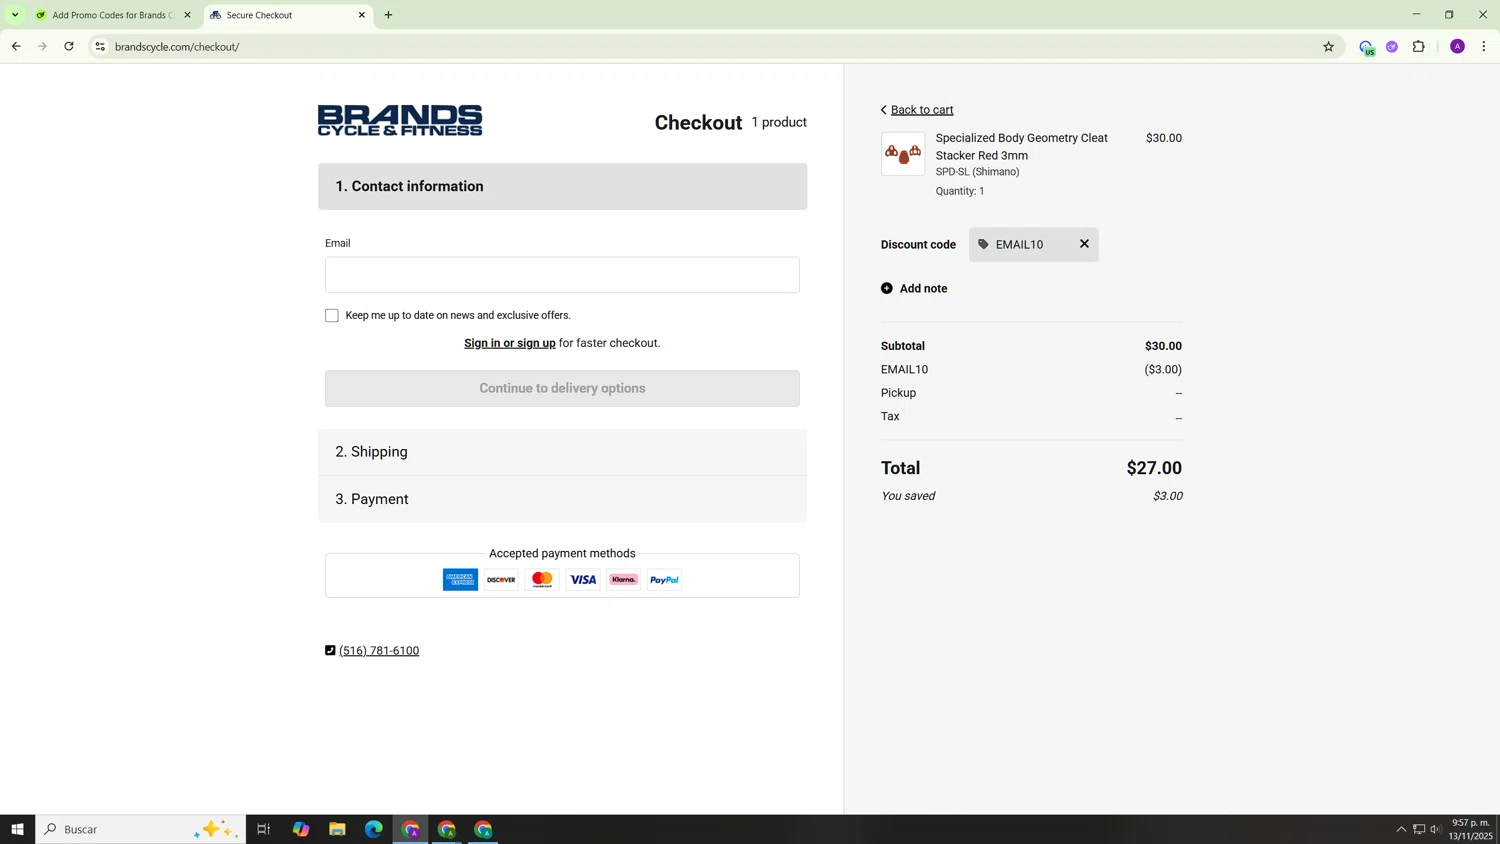Open Task View on the taskbar
The width and height of the screenshot is (1500, 844).
(264, 829)
